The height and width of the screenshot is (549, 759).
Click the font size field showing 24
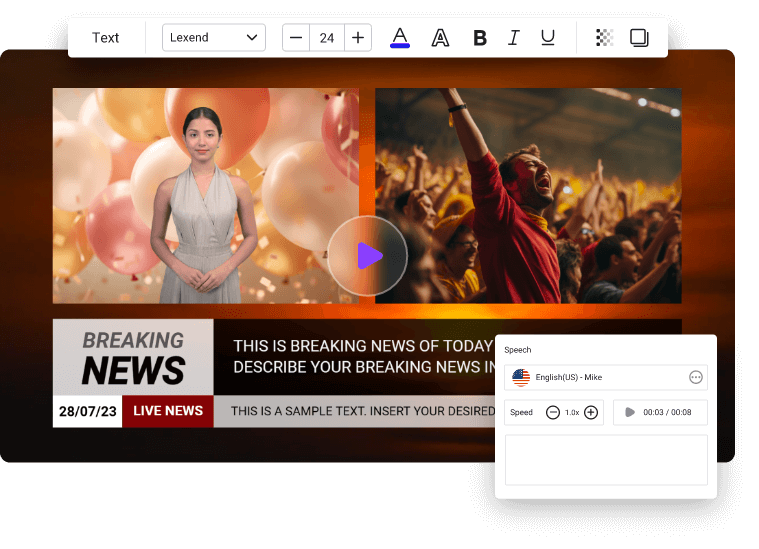(327, 38)
